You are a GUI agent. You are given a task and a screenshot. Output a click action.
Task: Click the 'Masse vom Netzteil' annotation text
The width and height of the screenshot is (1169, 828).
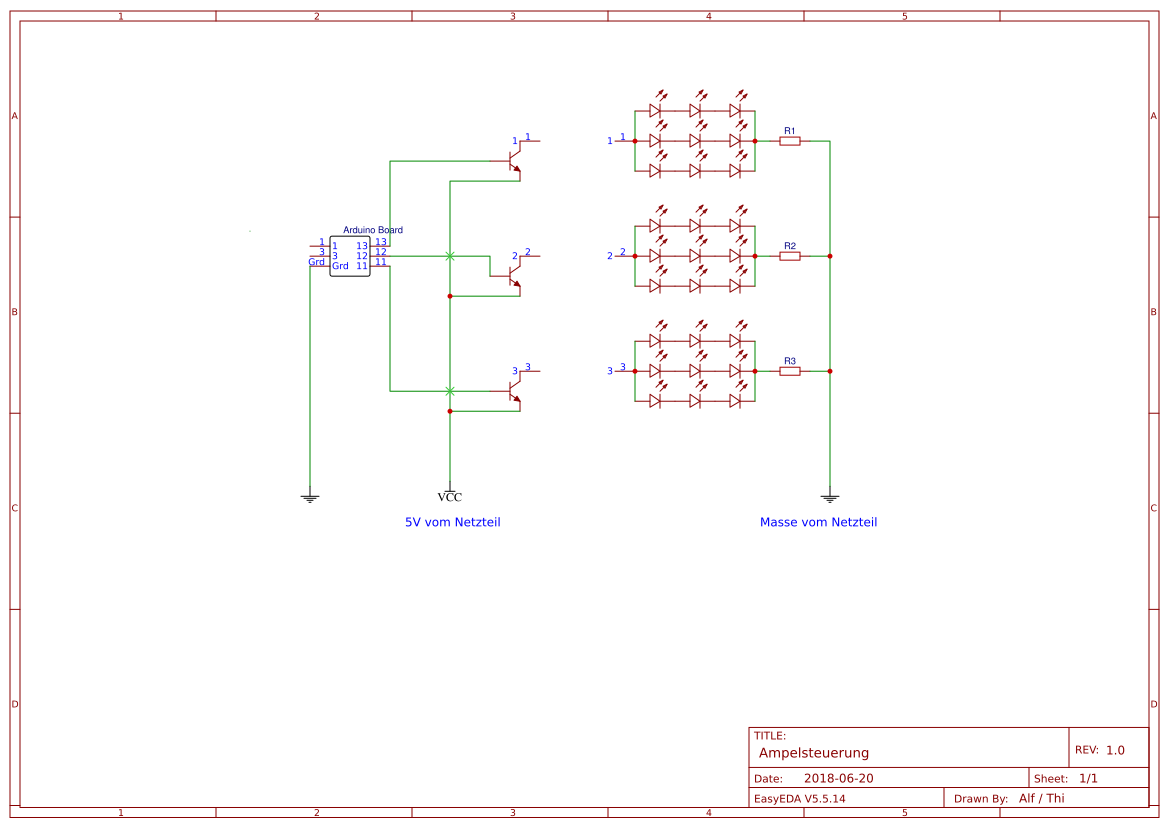pyautogui.click(x=820, y=521)
